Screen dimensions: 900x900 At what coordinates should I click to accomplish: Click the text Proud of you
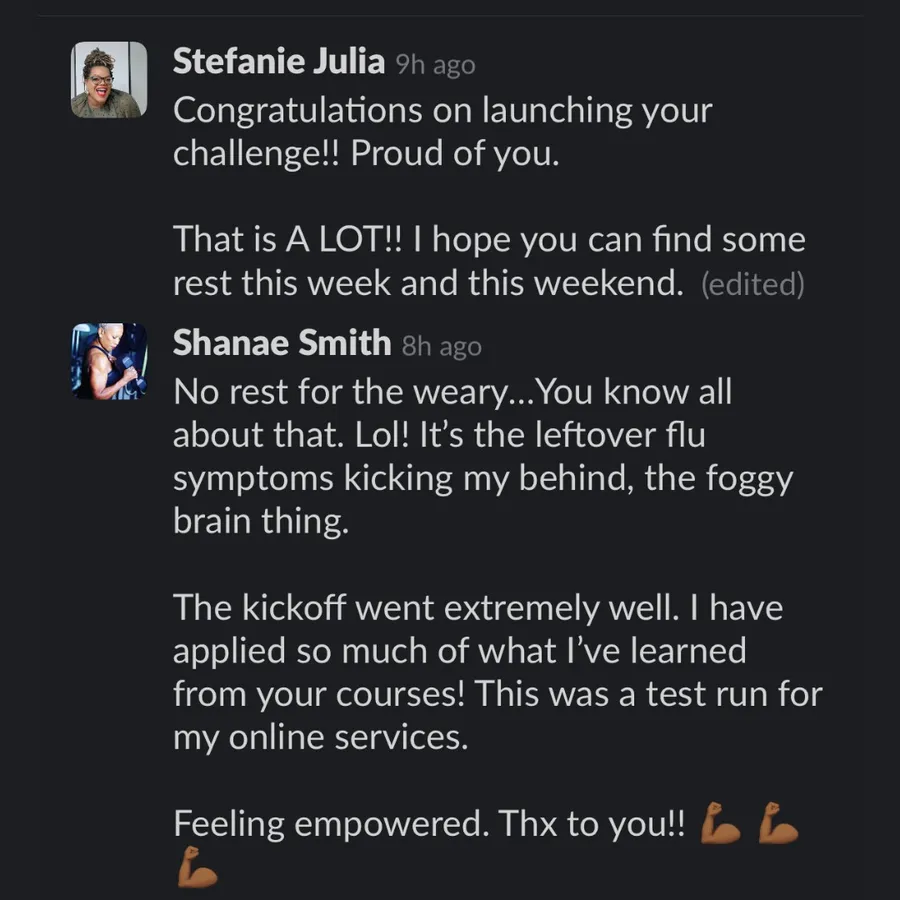[455, 153]
